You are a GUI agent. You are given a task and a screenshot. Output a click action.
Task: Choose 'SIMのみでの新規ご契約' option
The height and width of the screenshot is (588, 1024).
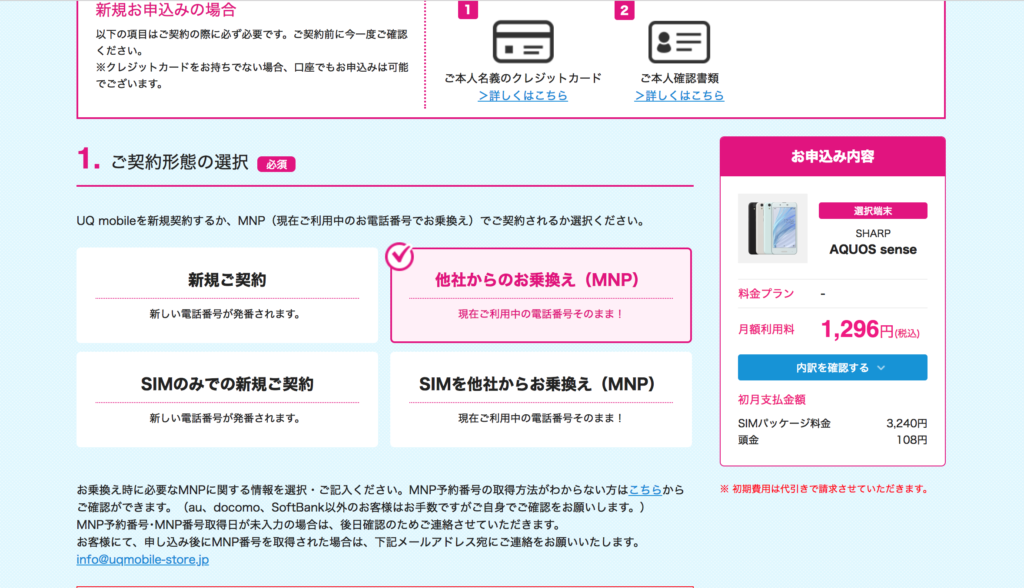(227, 399)
